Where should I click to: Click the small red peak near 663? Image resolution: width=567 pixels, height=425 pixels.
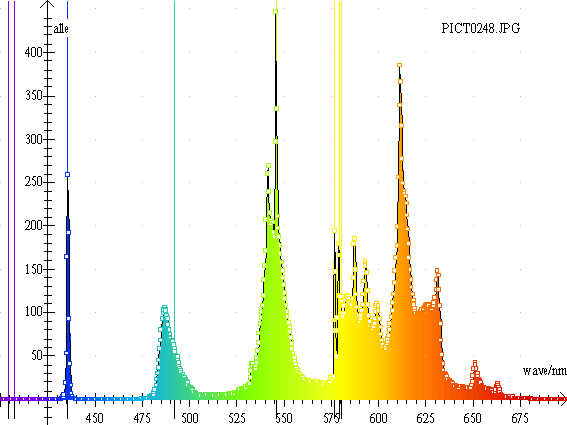coord(498,384)
